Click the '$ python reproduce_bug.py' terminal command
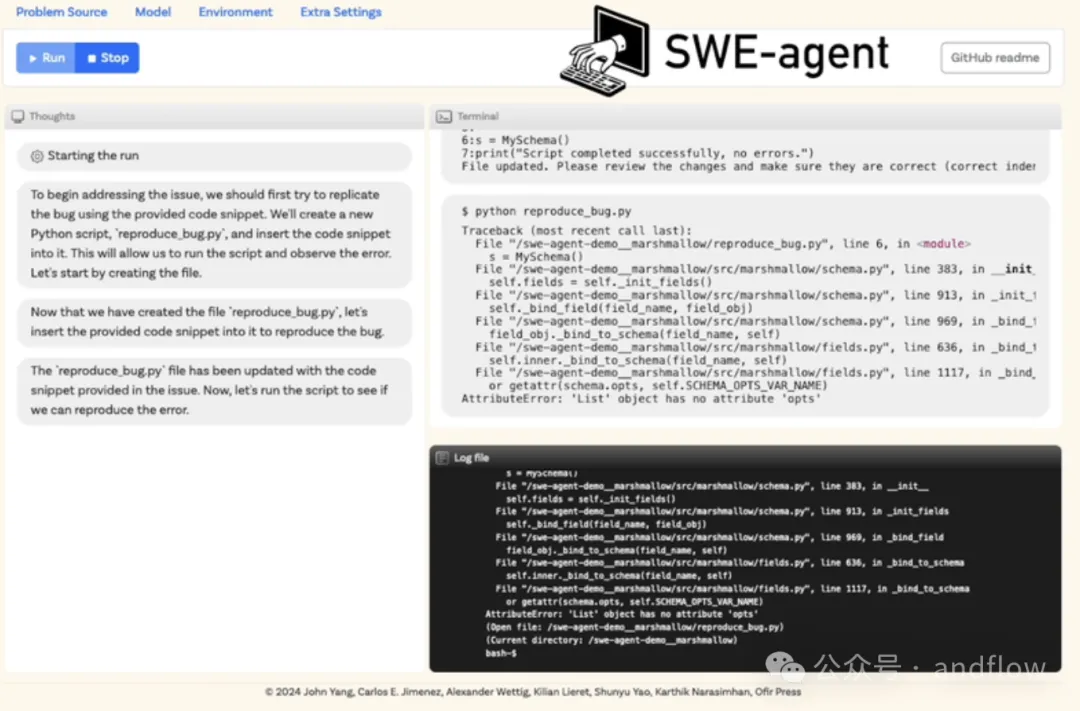Image resolution: width=1080 pixels, height=711 pixels. click(546, 212)
